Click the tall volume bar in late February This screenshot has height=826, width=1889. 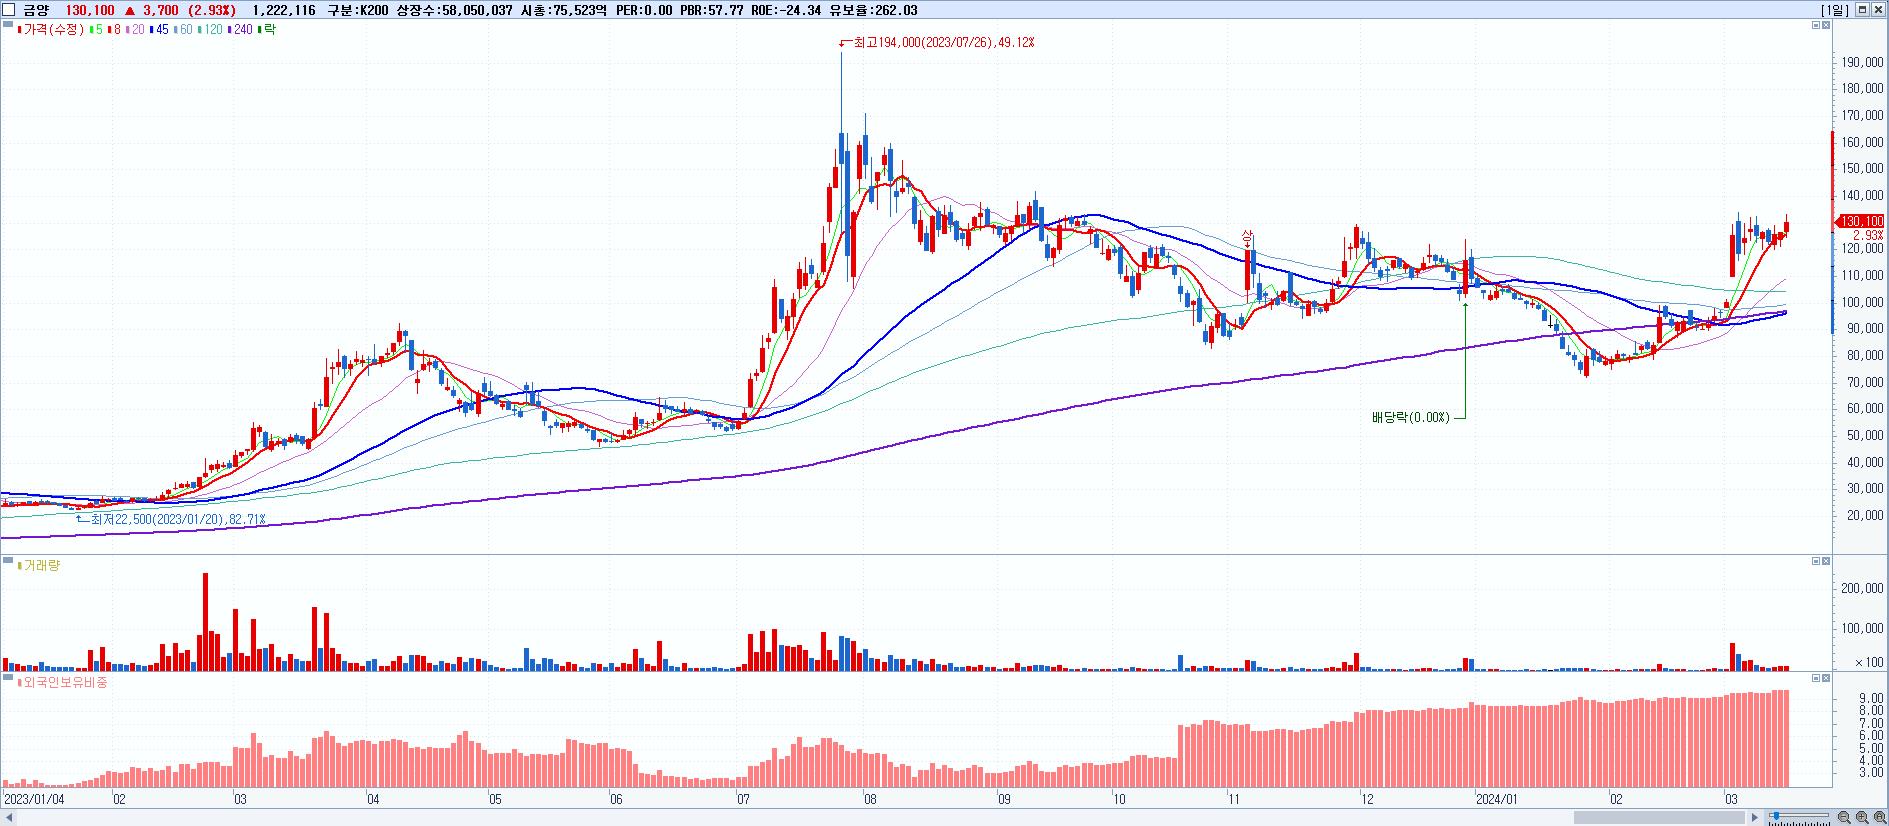(x=205, y=621)
